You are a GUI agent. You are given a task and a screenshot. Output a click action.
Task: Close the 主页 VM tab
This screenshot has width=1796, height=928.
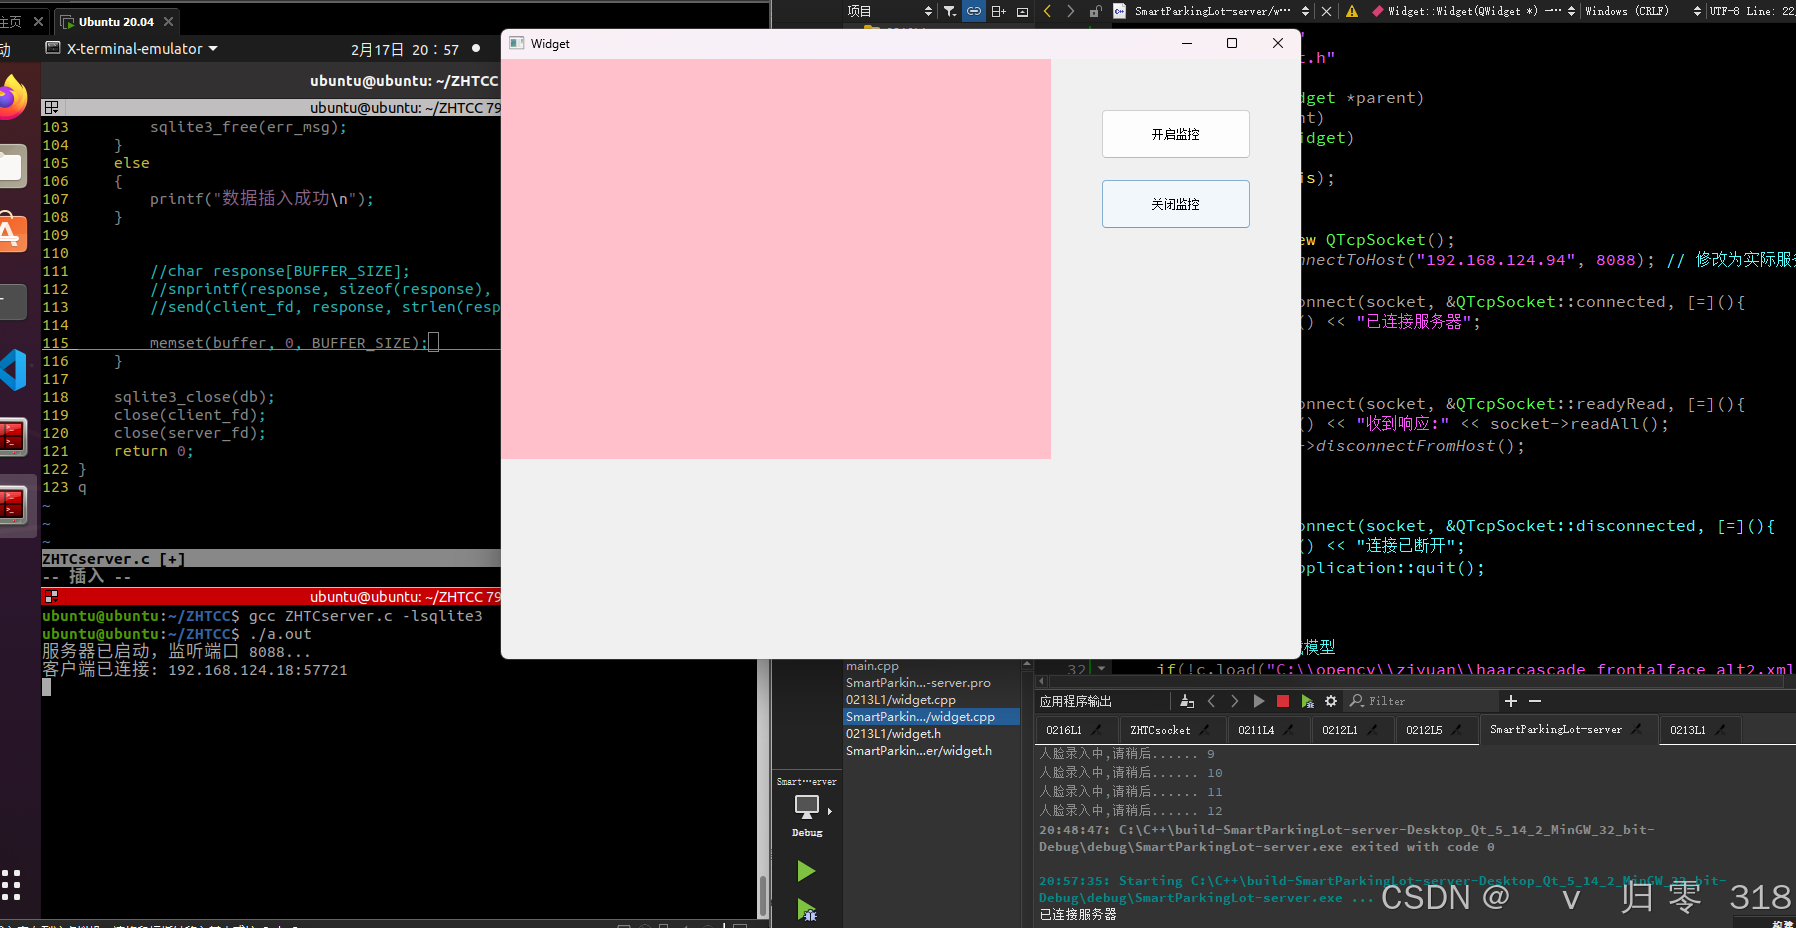pos(38,21)
